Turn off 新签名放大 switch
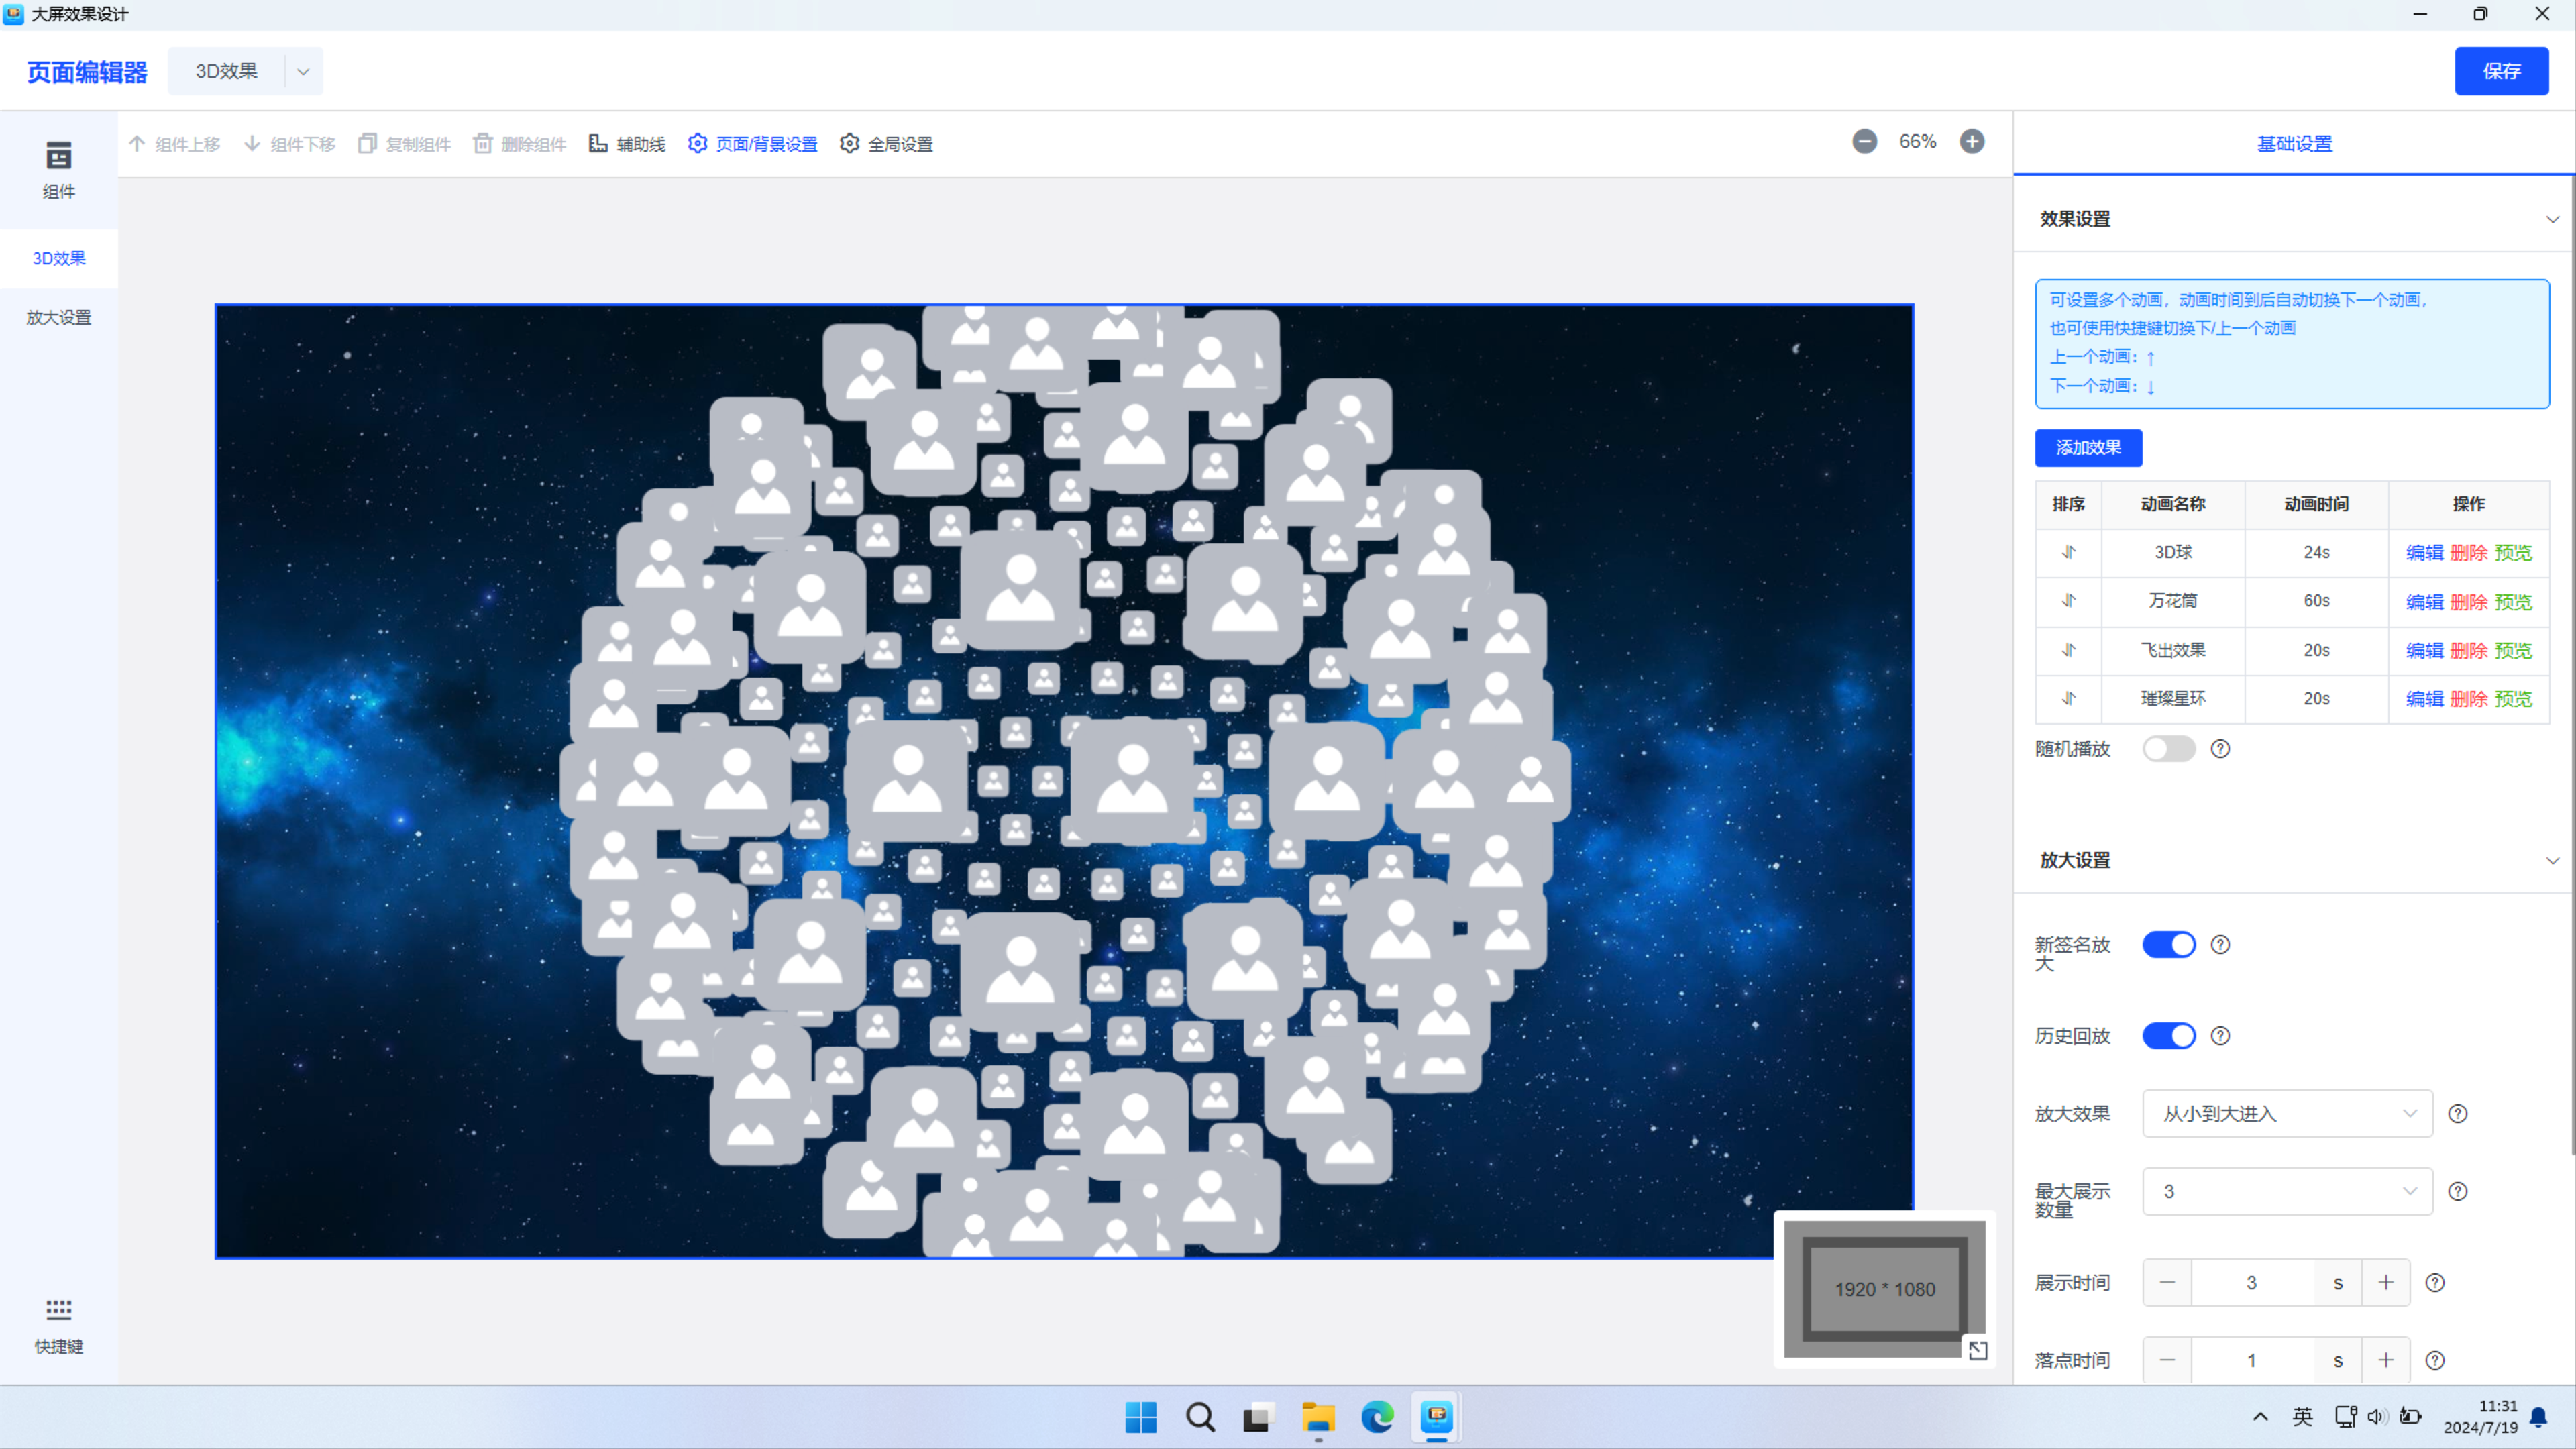2576x1449 pixels. tap(2168, 945)
